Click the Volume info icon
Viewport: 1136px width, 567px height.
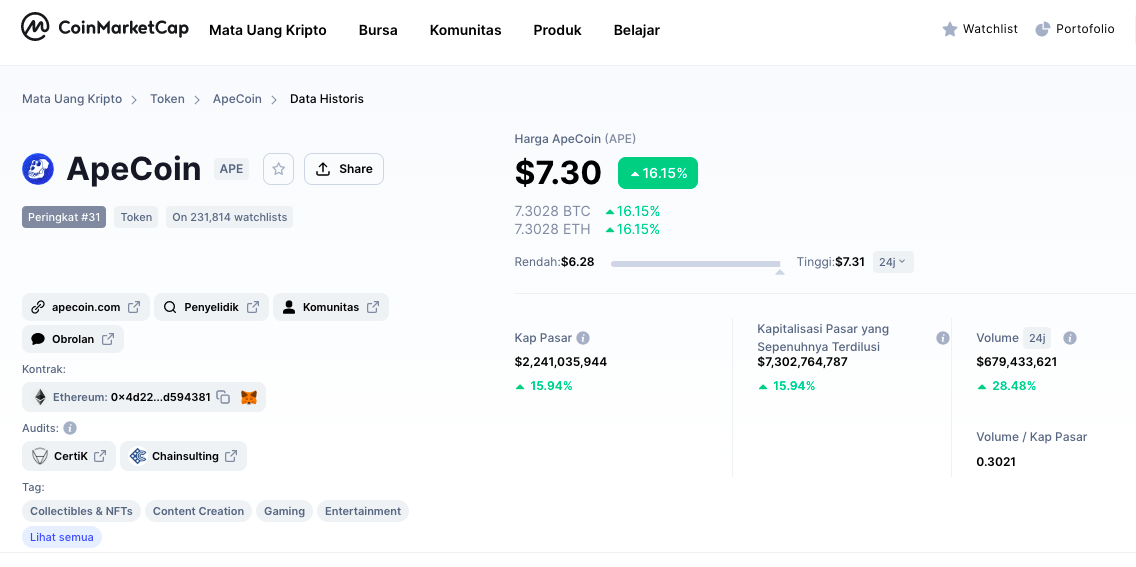coord(1070,338)
